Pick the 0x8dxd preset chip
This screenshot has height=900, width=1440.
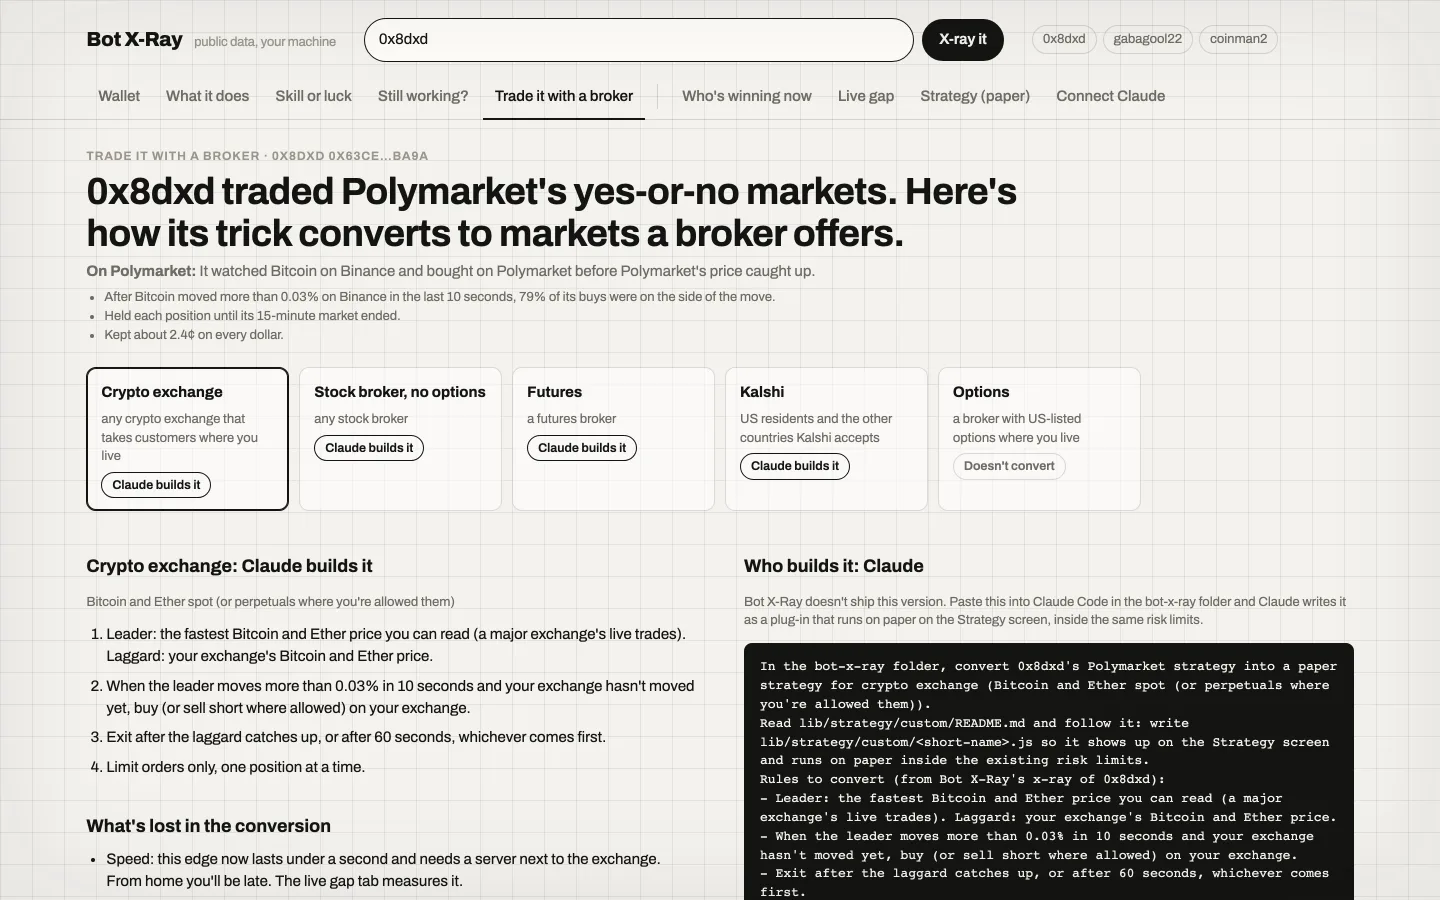click(1064, 40)
